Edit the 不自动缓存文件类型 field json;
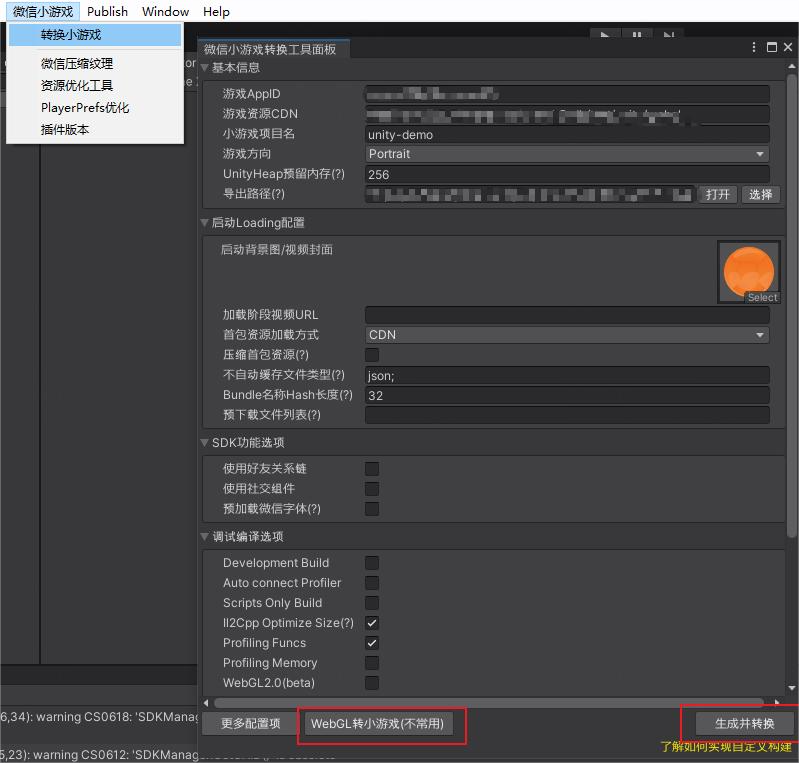 pyautogui.click(x=567, y=375)
